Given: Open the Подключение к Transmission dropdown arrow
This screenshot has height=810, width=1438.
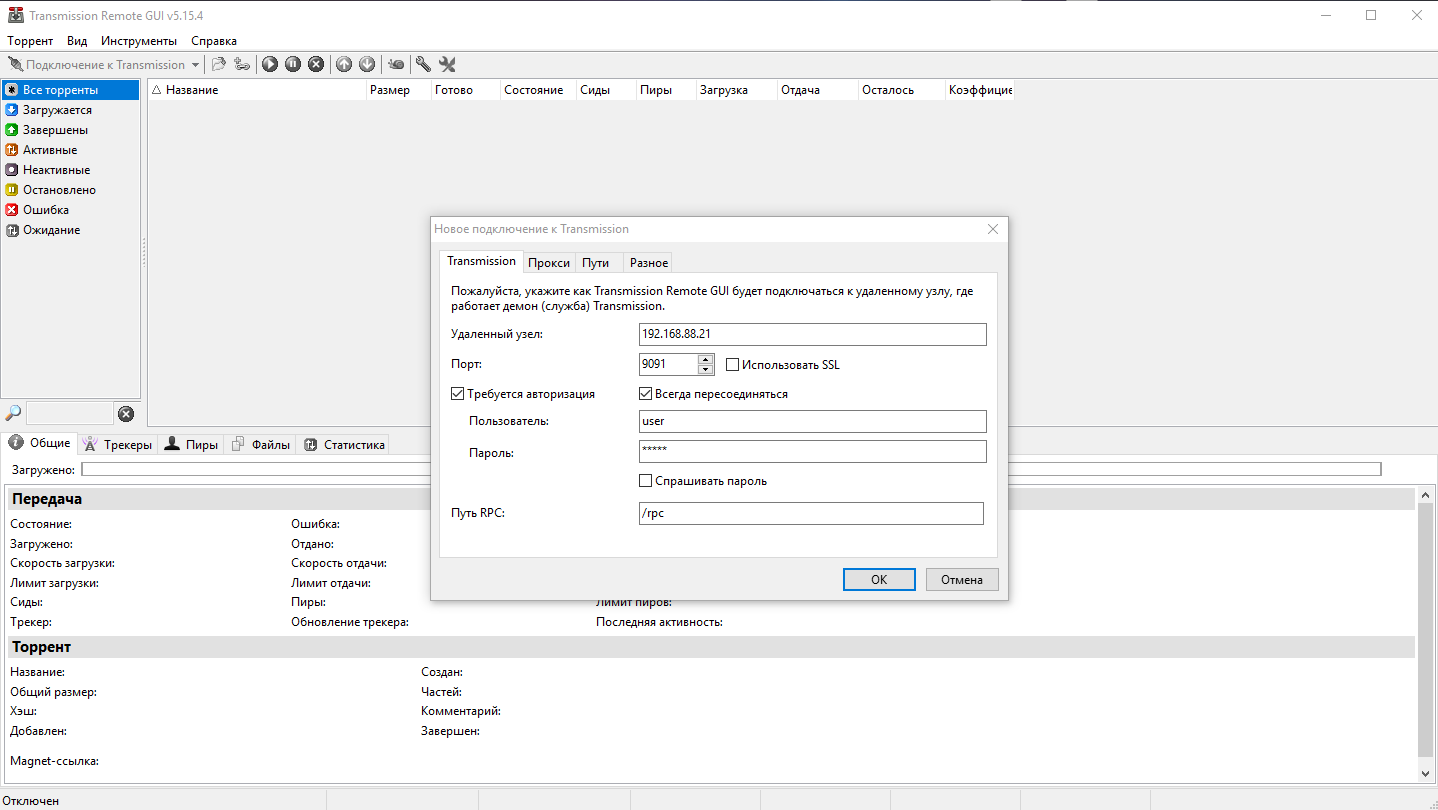Looking at the screenshot, I should point(194,65).
